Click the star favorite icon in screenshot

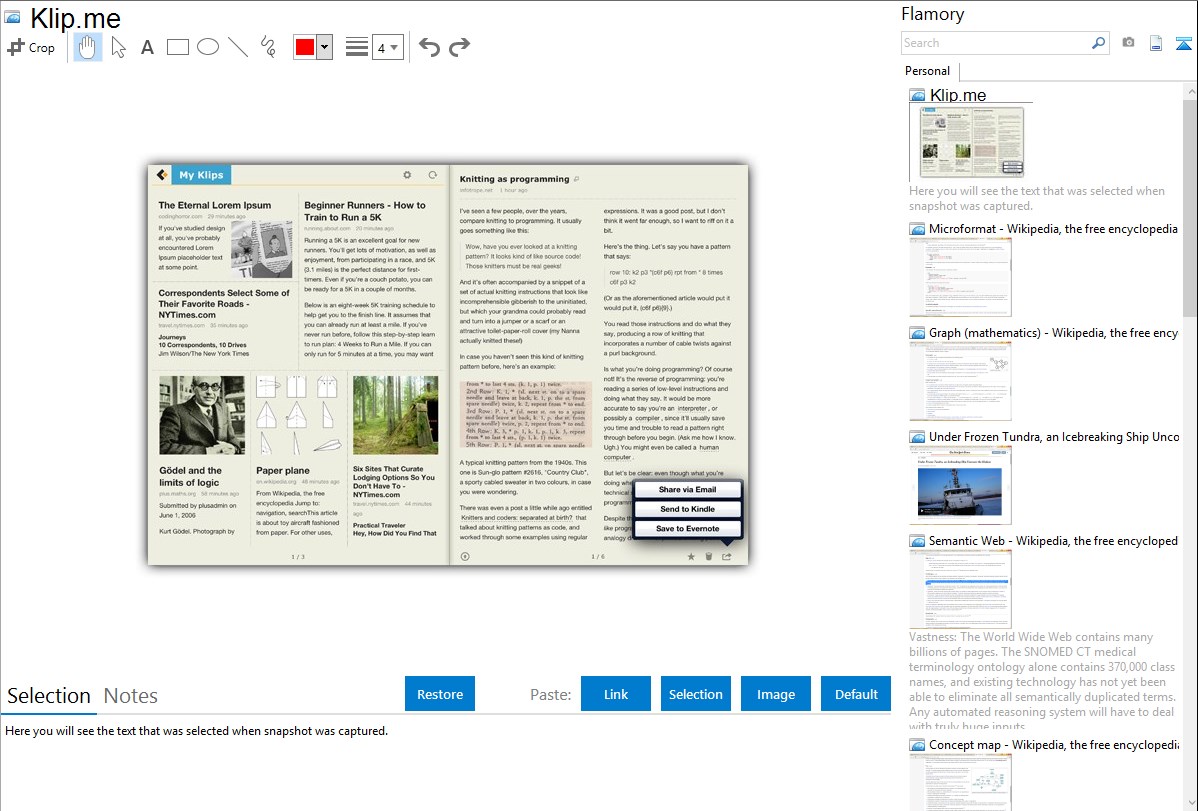pos(691,556)
